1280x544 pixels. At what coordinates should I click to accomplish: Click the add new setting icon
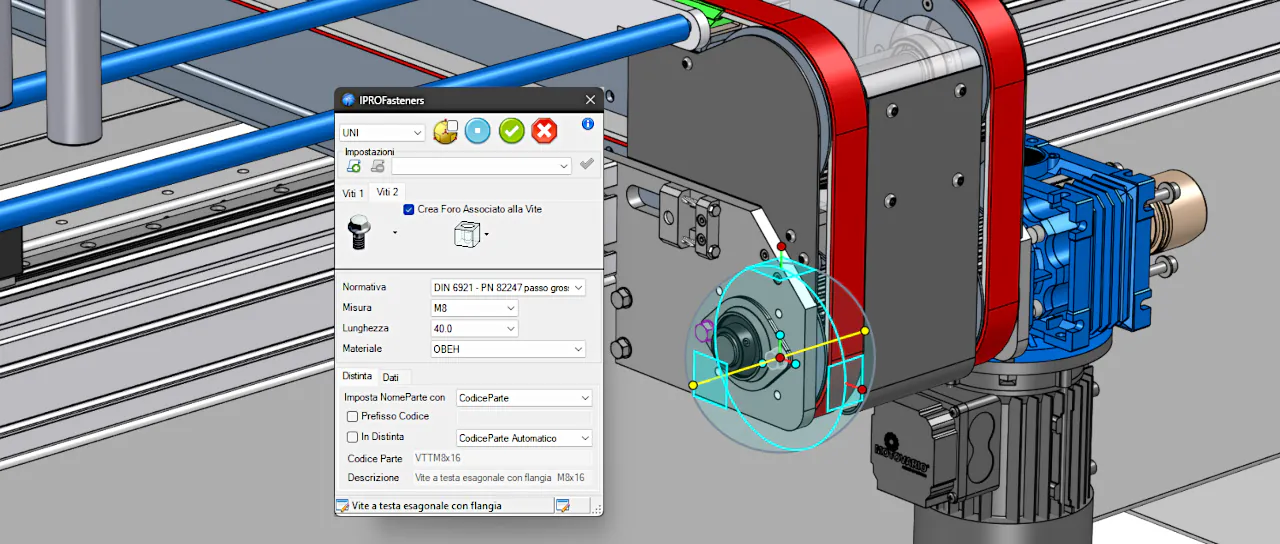(x=354, y=166)
